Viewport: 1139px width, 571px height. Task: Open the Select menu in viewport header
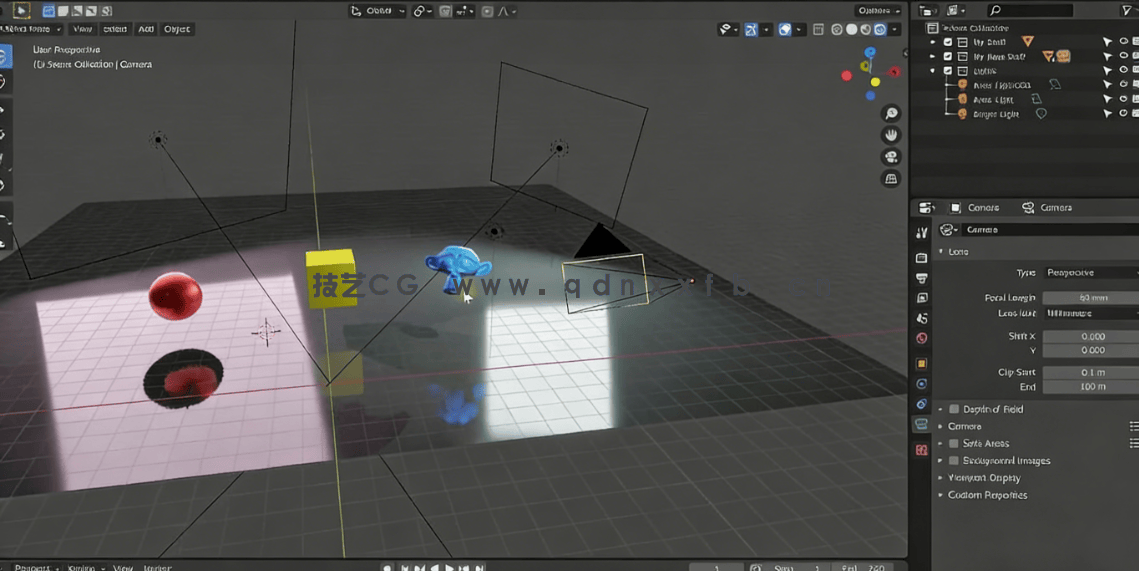115,29
